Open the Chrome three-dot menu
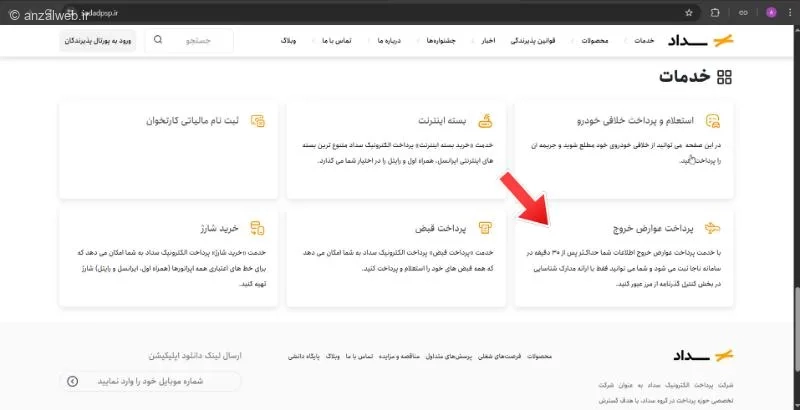 coord(789,13)
